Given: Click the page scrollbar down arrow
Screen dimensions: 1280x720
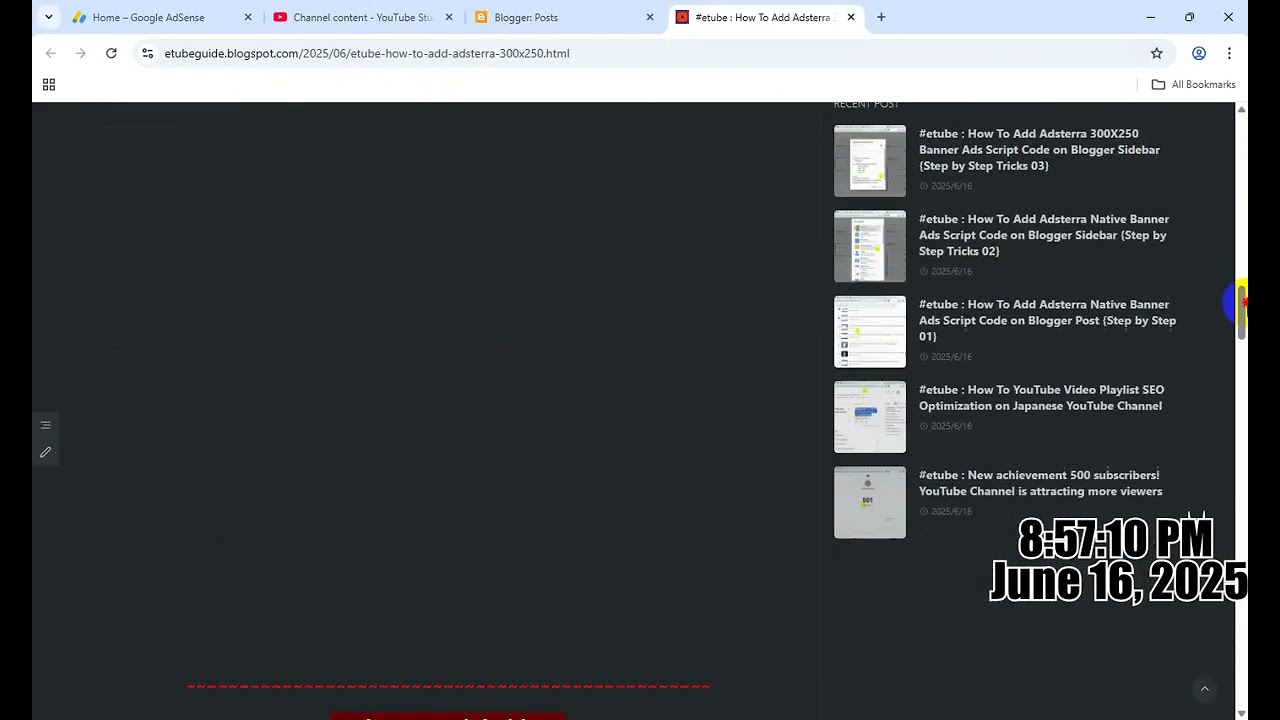Looking at the screenshot, I should coord(1242,713).
